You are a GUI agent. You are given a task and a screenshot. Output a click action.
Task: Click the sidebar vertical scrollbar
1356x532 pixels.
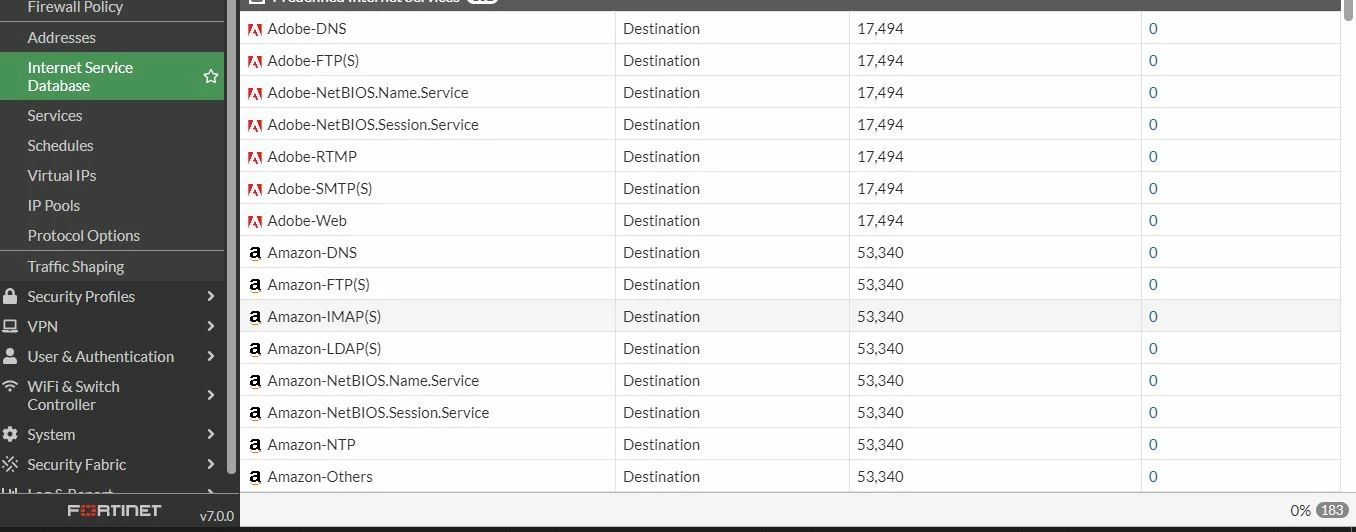click(232, 235)
